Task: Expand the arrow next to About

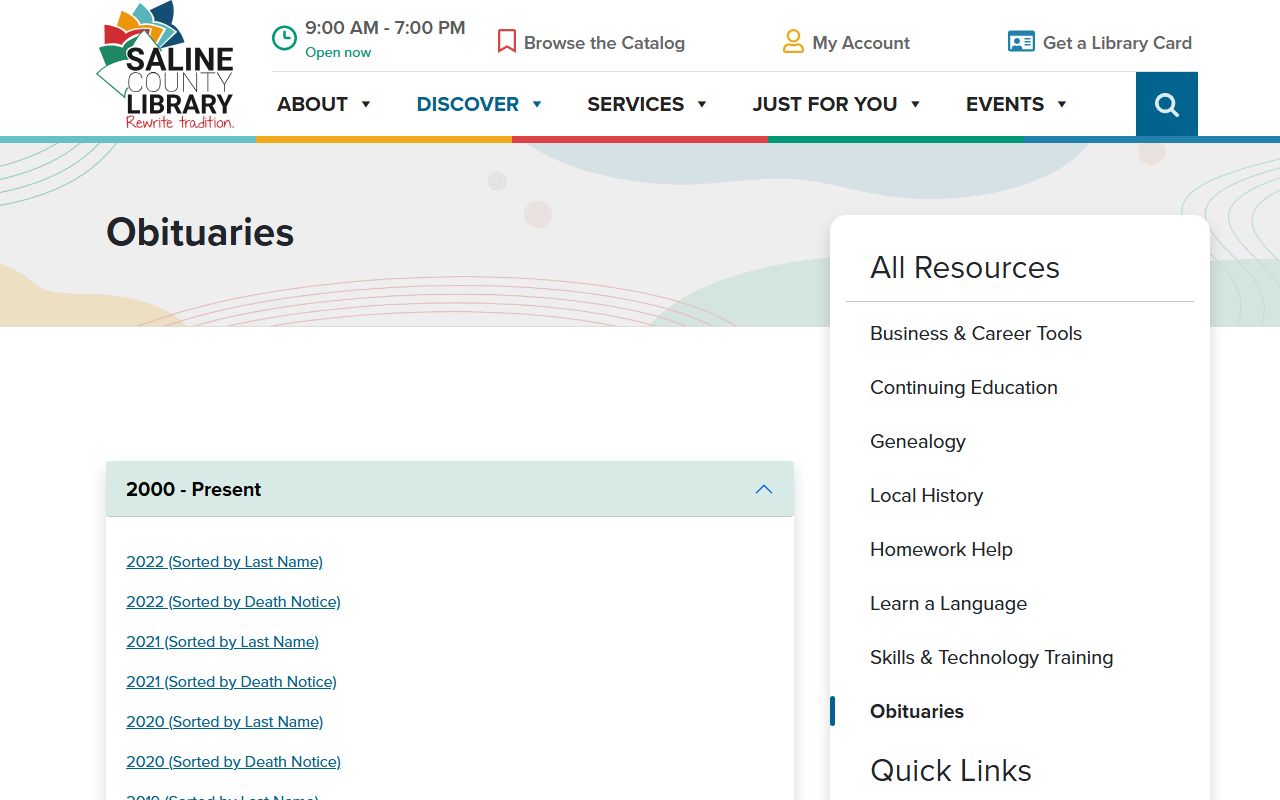Action: coord(366,104)
